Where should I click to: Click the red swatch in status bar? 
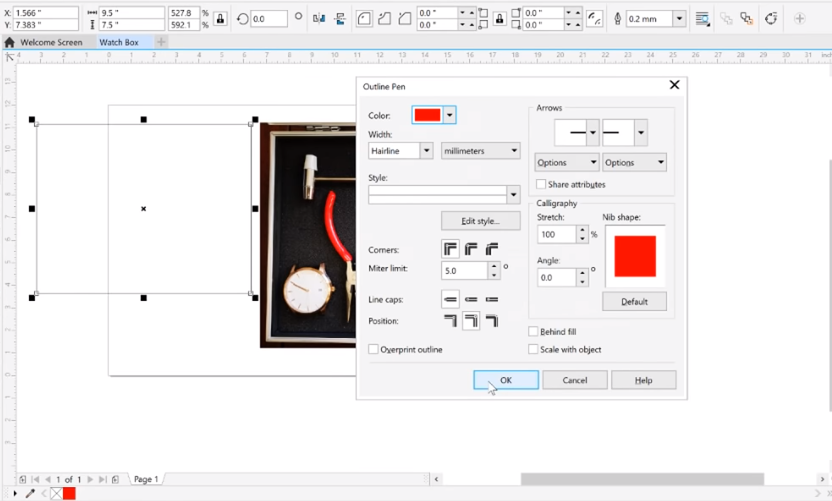69,494
